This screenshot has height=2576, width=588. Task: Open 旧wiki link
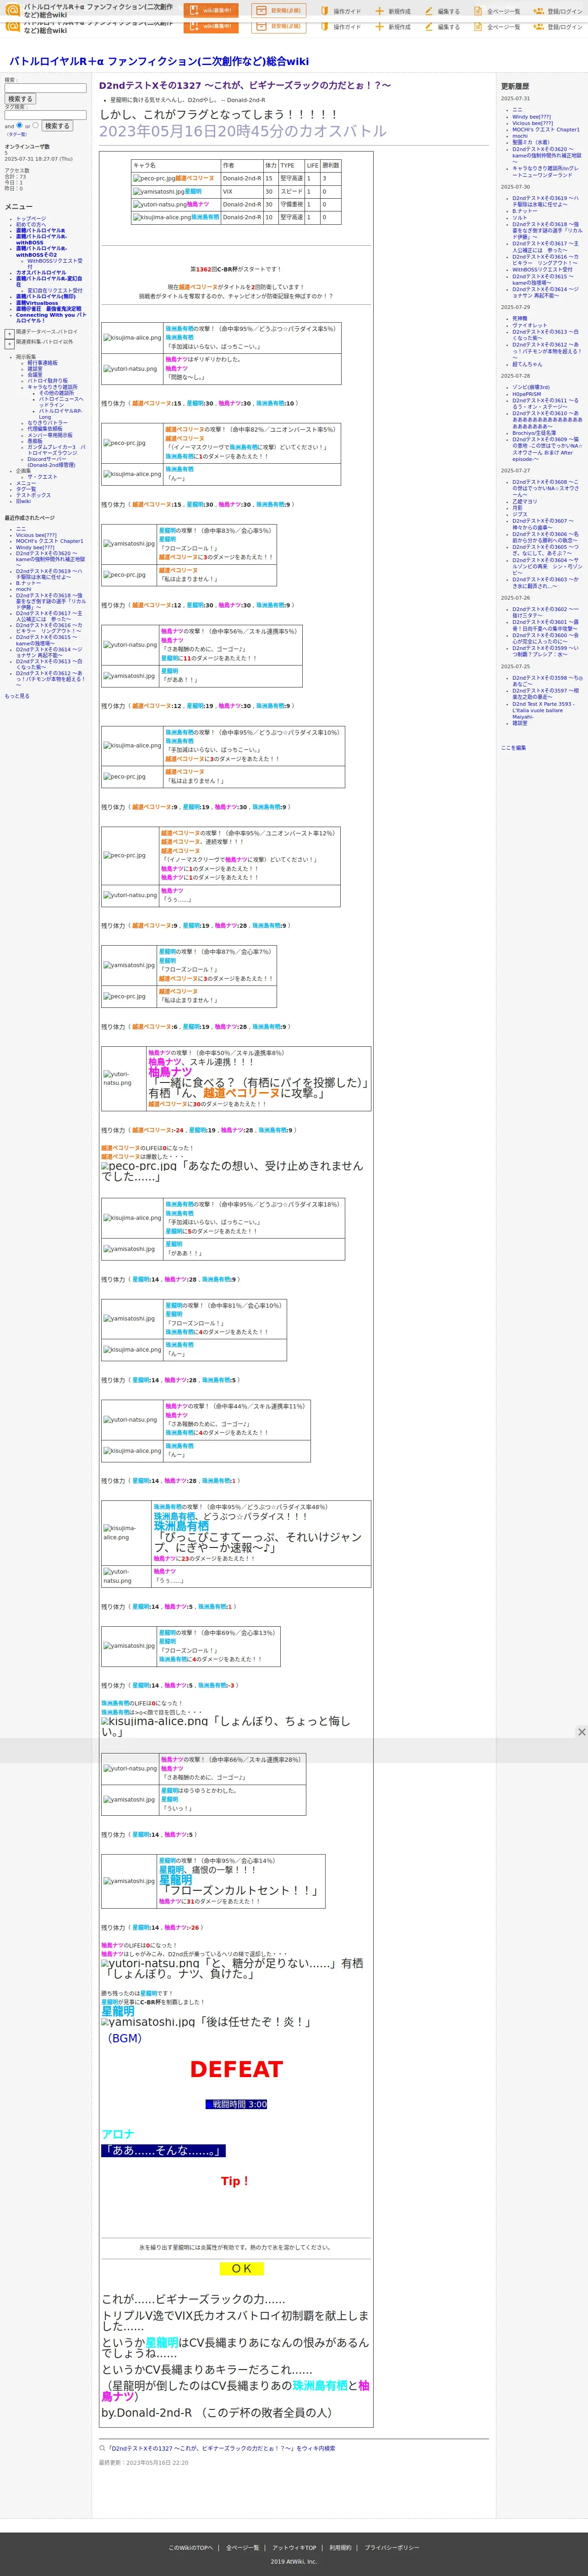[x=23, y=501]
